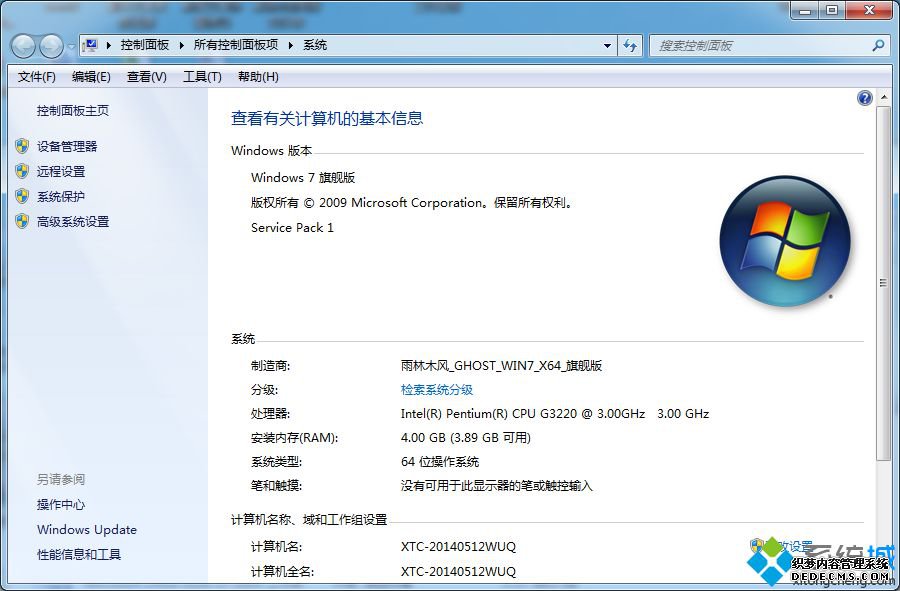
Task: Click the Windows 7 旗舰版 edition text
Action: pos(303,178)
